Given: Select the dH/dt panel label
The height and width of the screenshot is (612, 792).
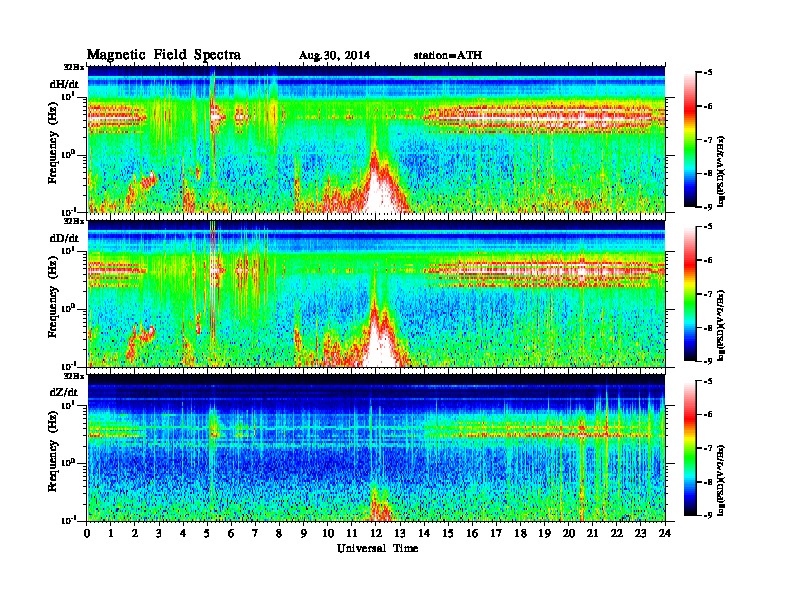Looking at the screenshot, I should tap(64, 84).
